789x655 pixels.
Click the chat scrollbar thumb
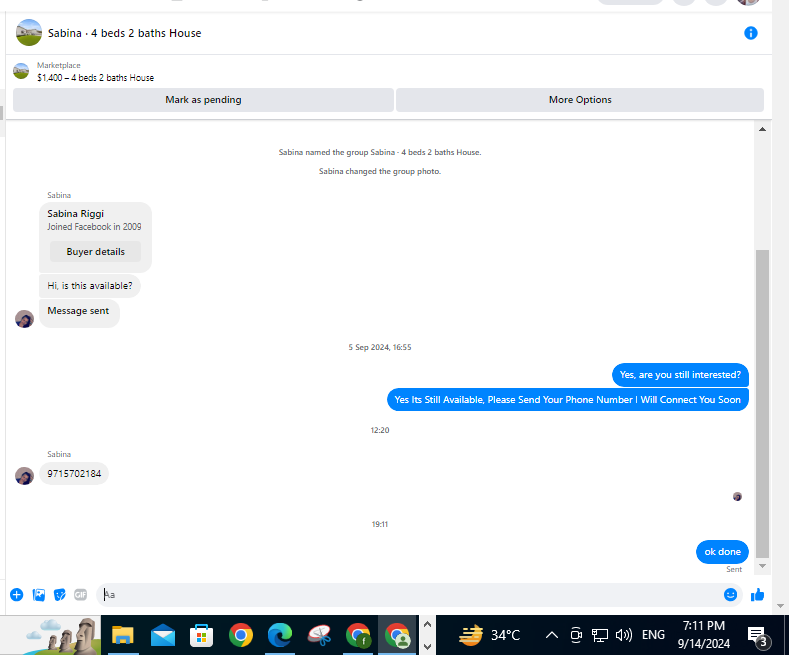click(x=762, y=404)
